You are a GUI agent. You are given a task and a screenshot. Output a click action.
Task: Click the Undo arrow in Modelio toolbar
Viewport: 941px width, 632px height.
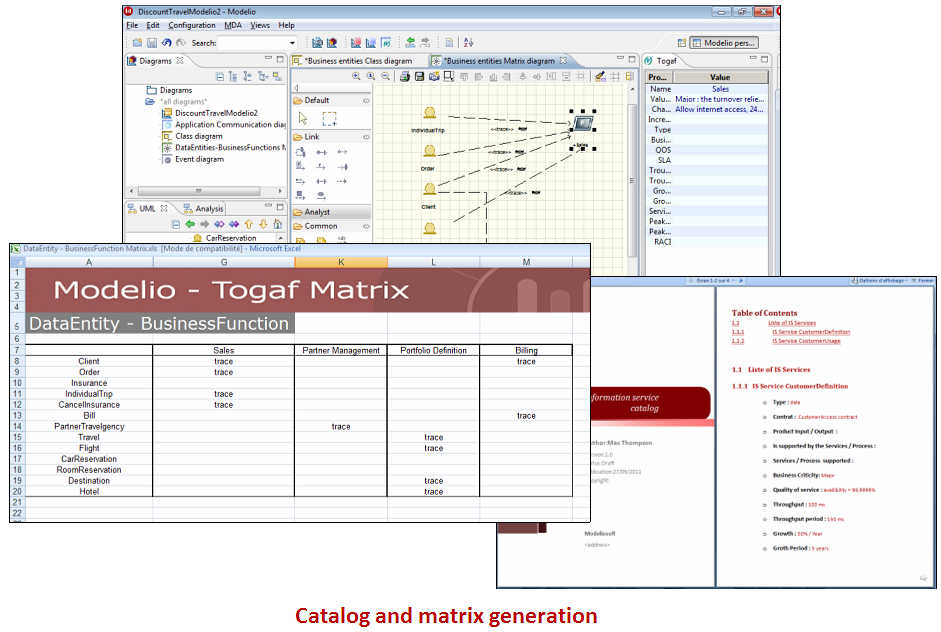pos(166,43)
